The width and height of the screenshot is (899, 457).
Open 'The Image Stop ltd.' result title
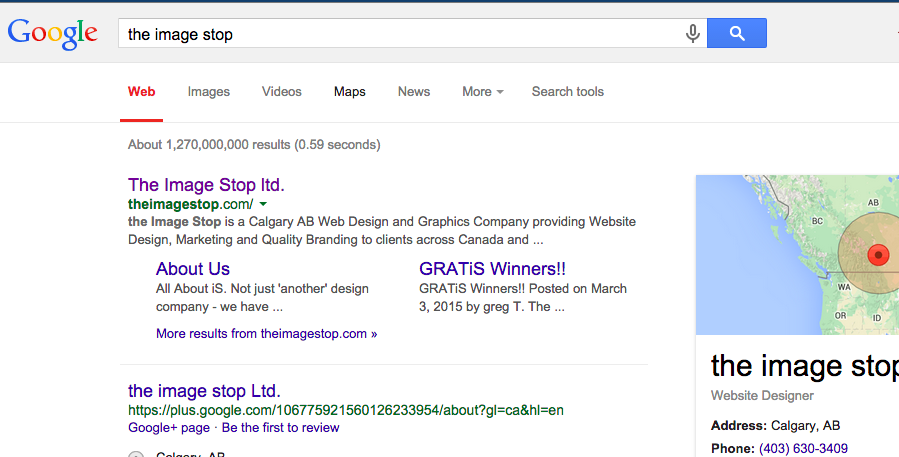tap(206, 185)
